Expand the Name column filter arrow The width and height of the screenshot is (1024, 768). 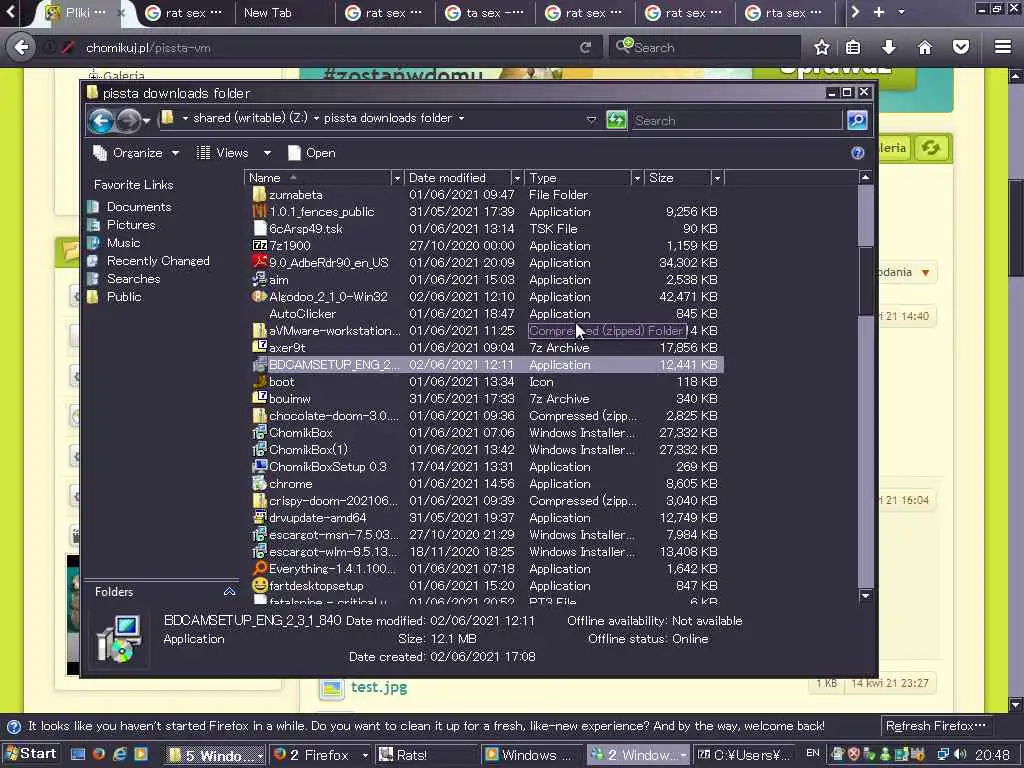pyautogui.click(x=396, y=178)
